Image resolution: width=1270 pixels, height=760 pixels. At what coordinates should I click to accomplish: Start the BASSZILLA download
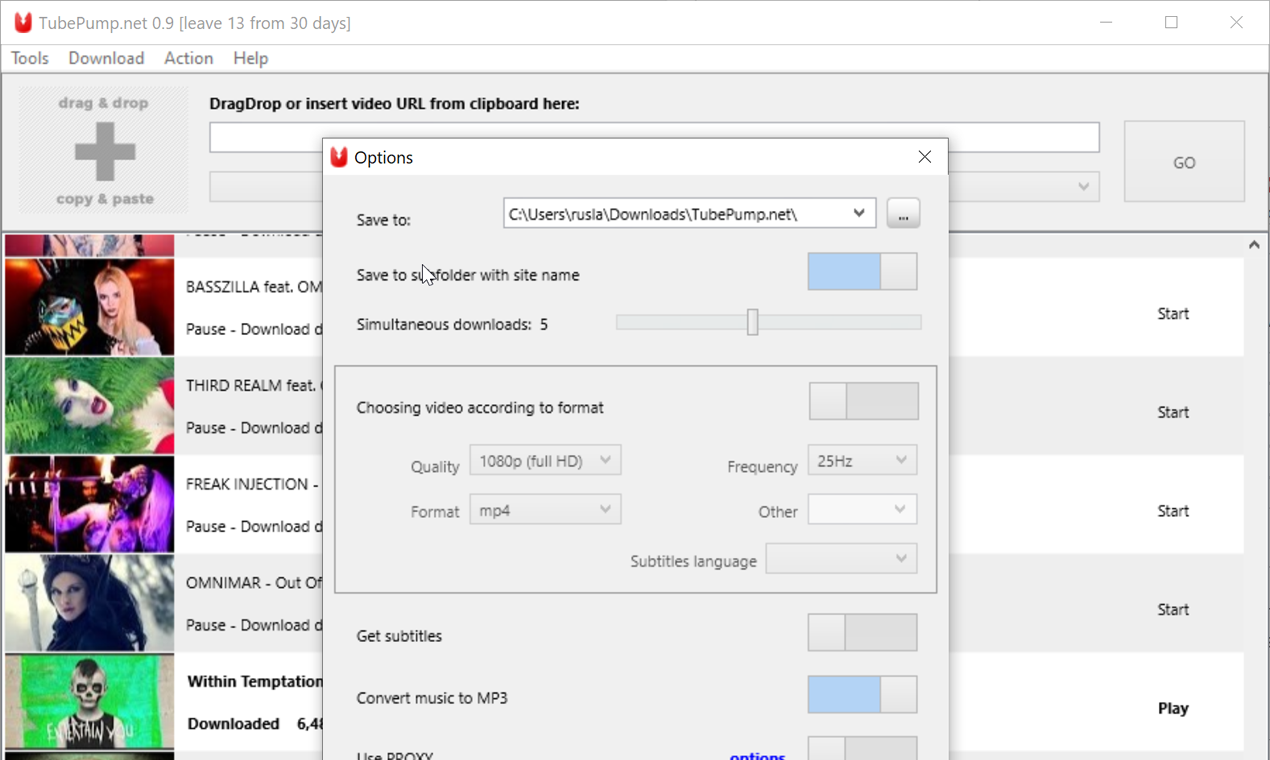(1173, 314)
